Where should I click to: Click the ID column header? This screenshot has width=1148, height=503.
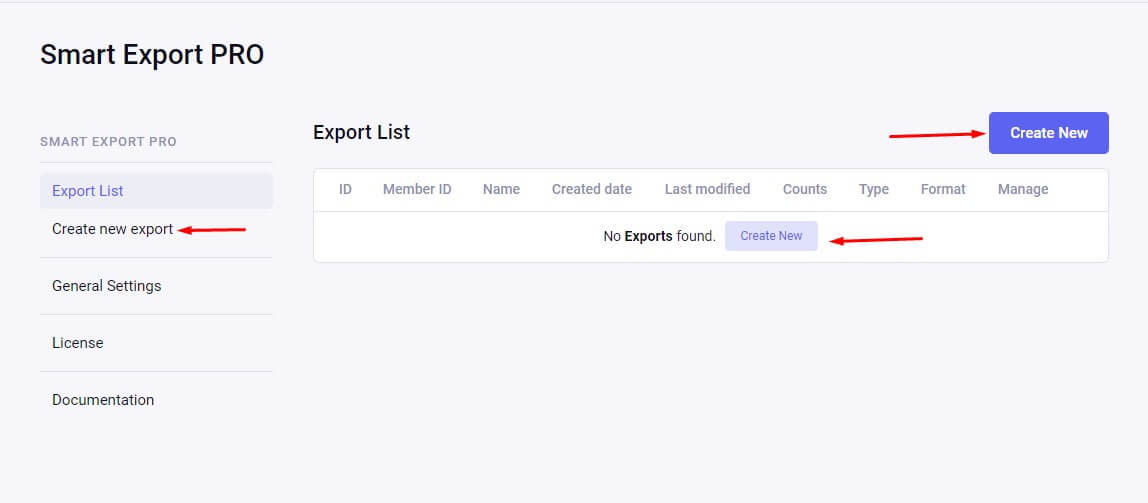point(345,189)
